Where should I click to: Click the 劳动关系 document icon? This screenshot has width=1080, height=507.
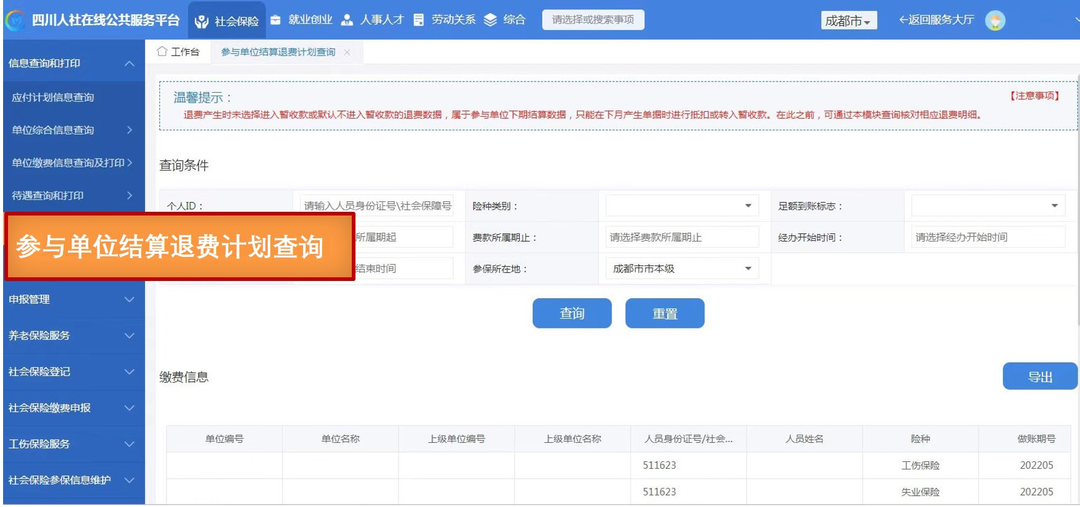click(418, 20)
